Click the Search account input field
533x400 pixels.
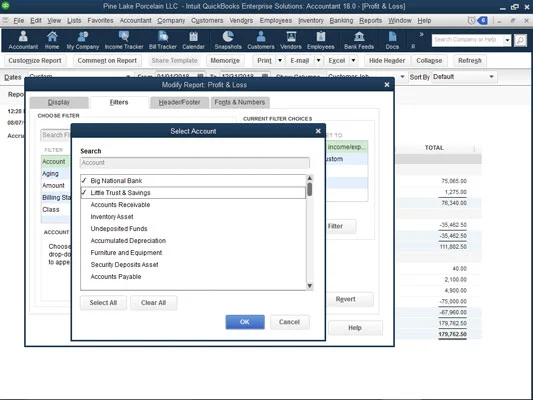click(195, 163)
